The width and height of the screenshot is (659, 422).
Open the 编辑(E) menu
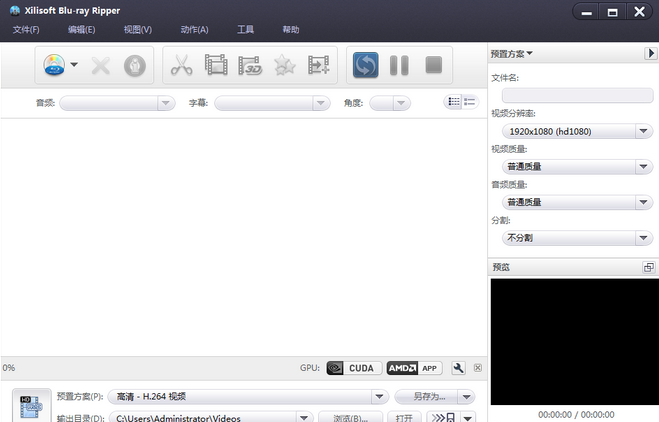[82, 29]
